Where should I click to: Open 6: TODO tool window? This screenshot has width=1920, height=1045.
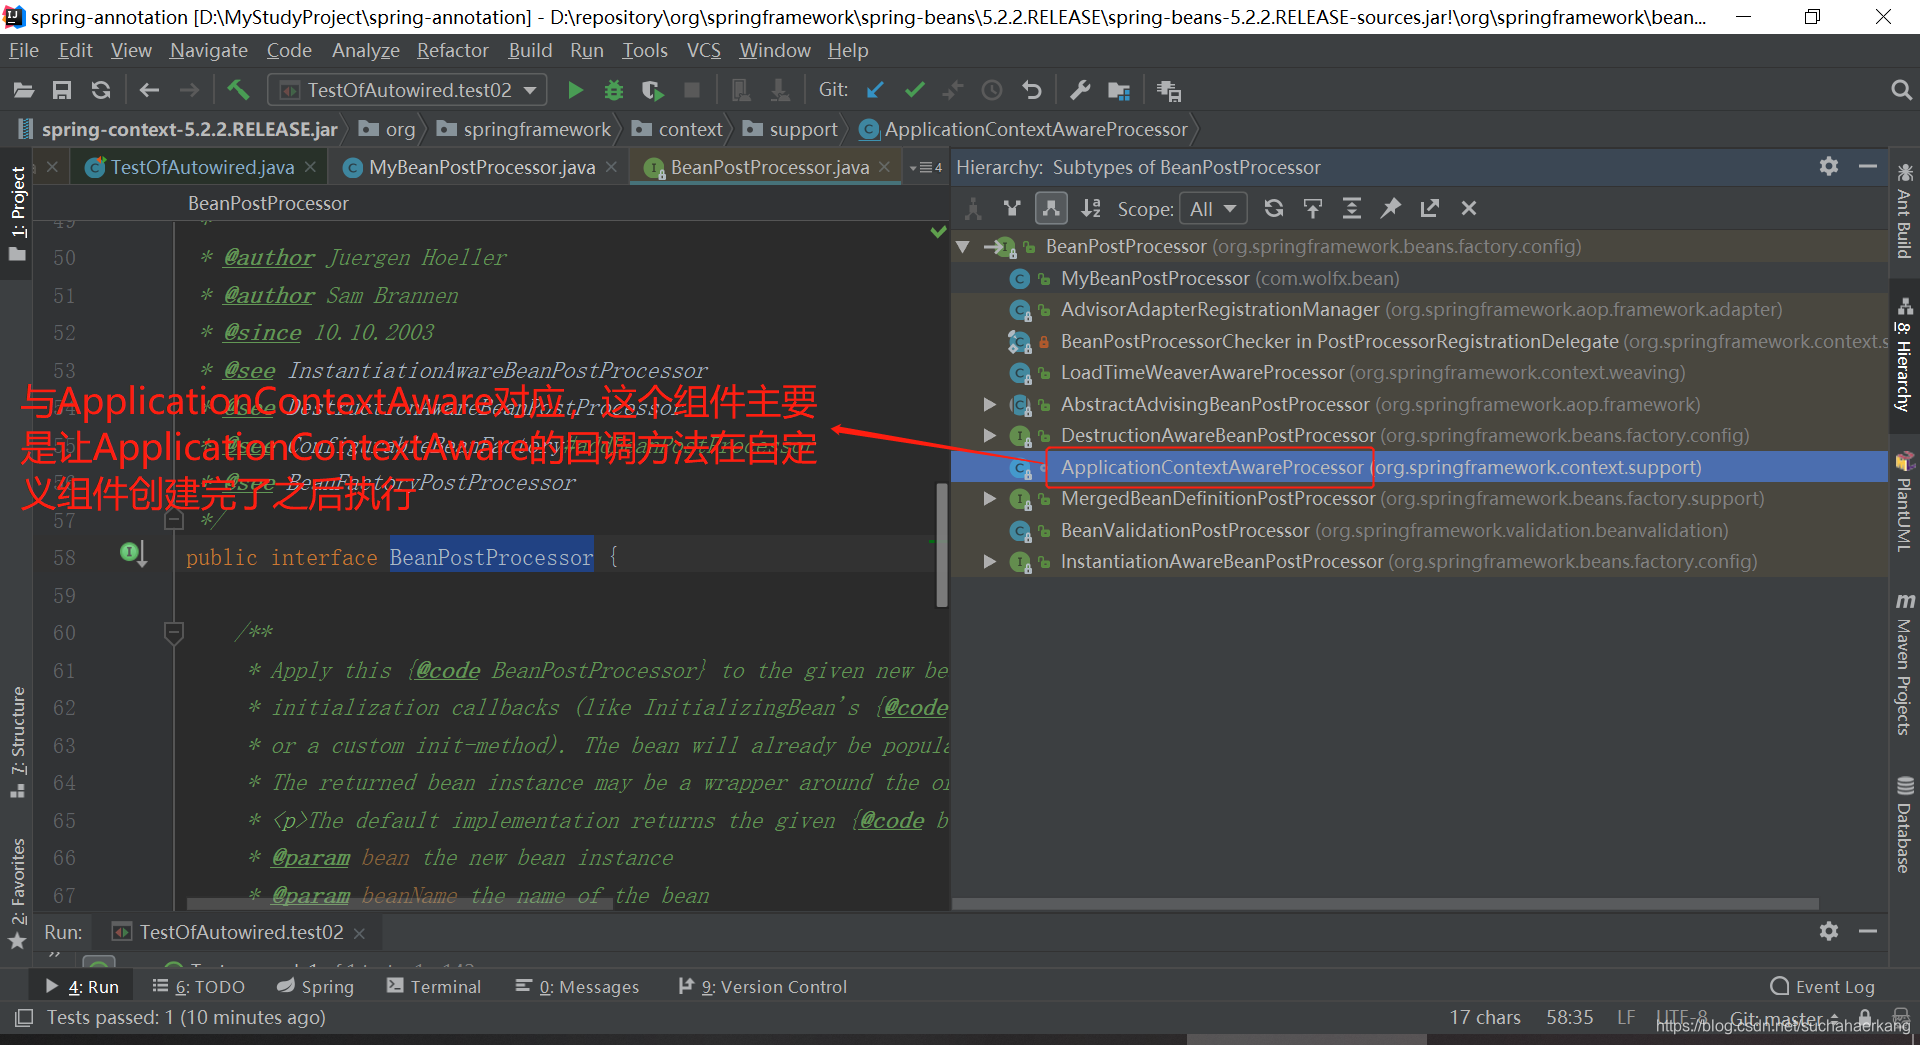point(199,987)
